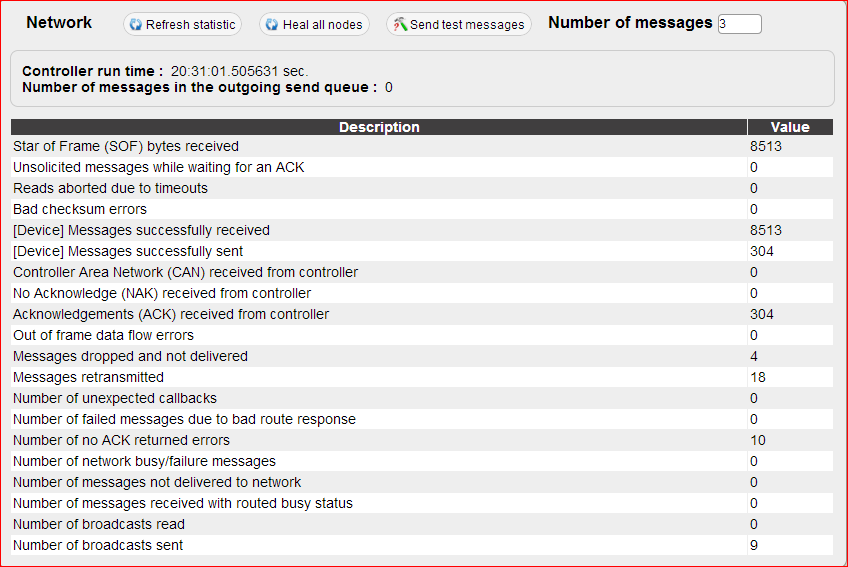Click the Messages successfully sent value 304

click(761, 251)
